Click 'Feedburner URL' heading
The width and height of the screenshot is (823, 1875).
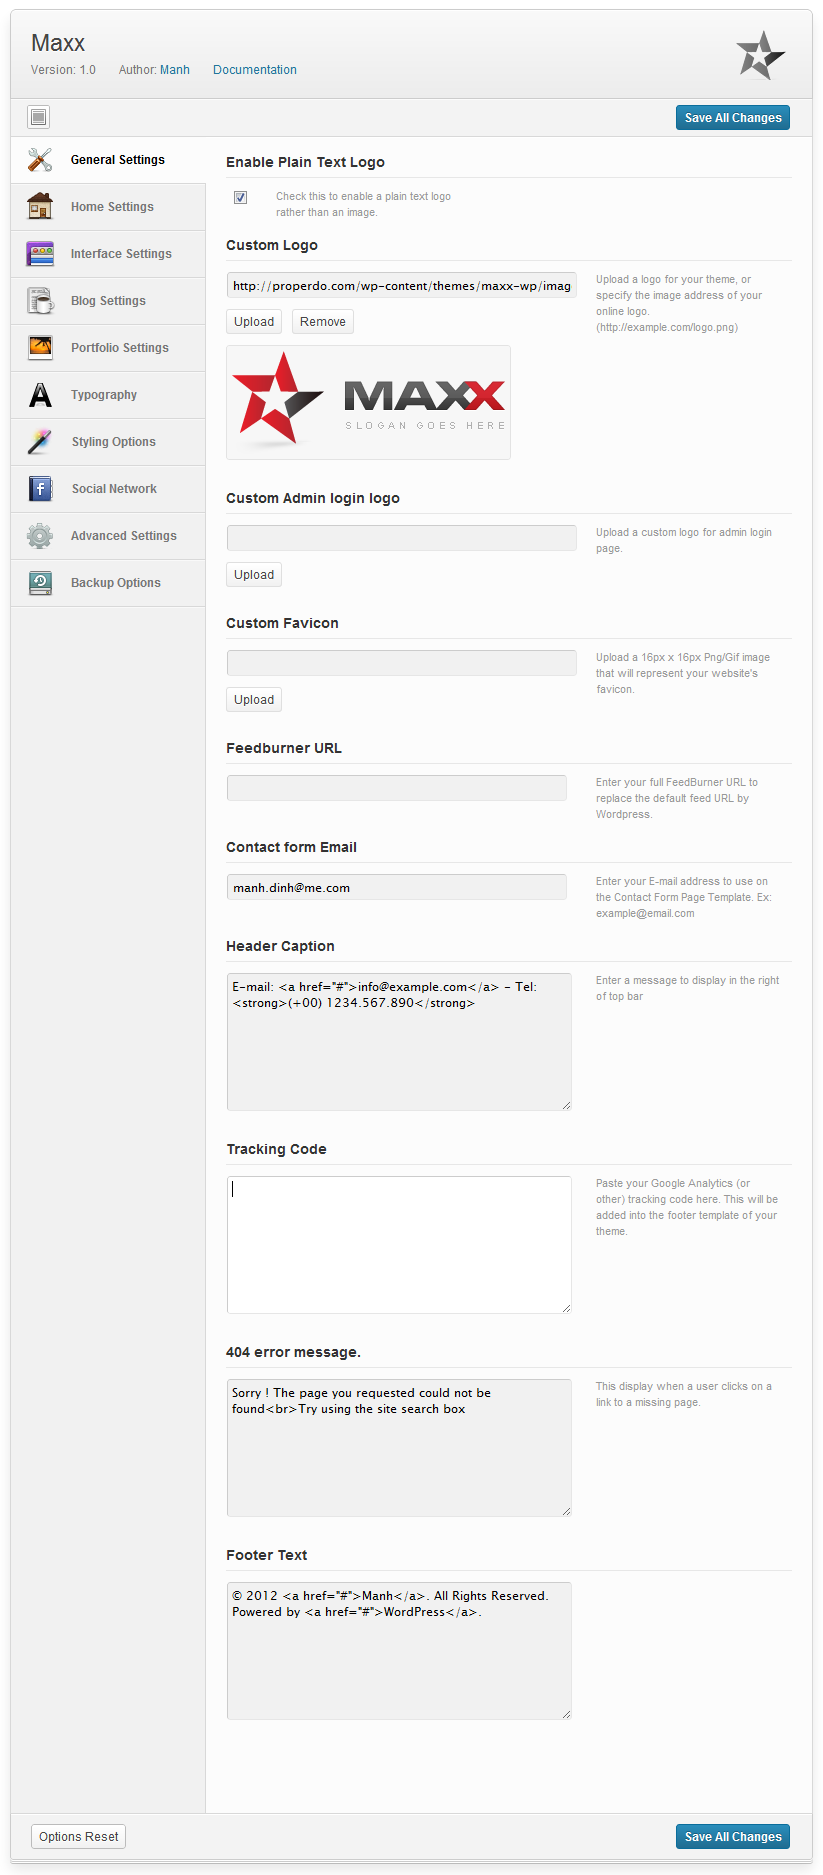(284, 748)
